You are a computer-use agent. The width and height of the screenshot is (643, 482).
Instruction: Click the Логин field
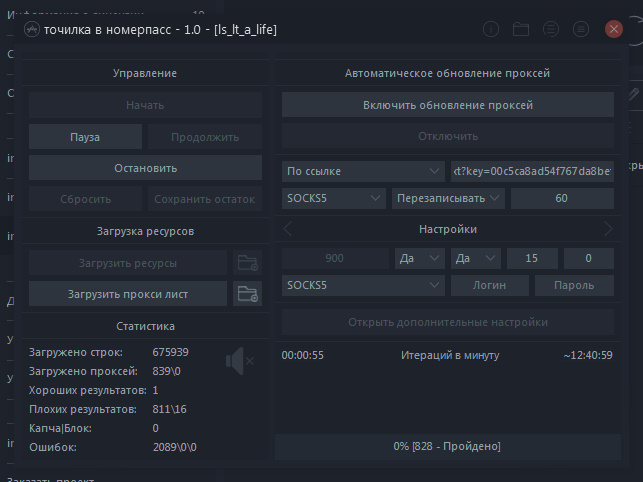point(490,285)
